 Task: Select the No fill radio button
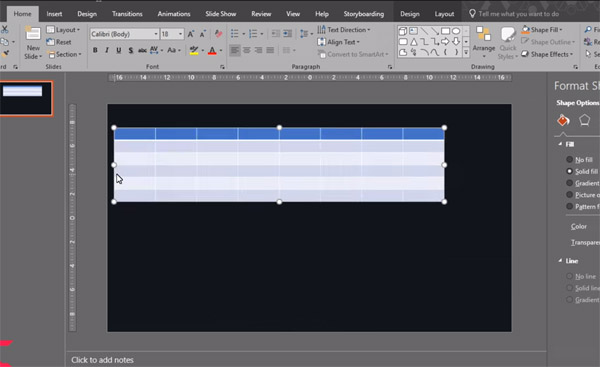tap(569, 159)
